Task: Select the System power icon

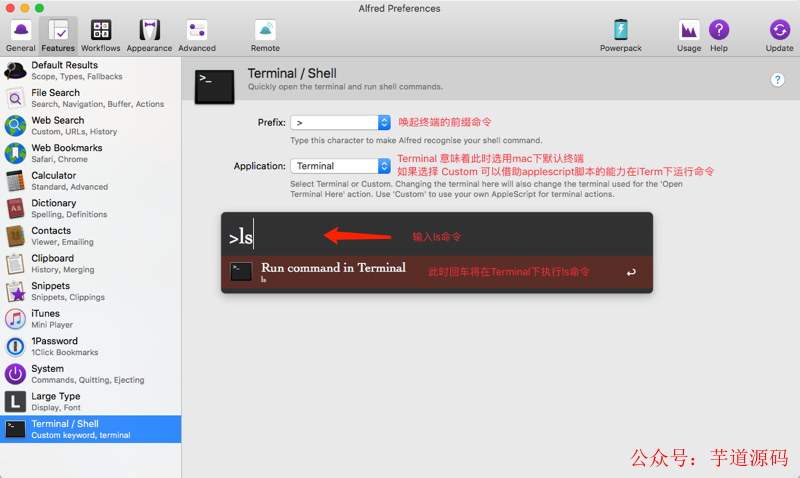Action: point(15,374)
